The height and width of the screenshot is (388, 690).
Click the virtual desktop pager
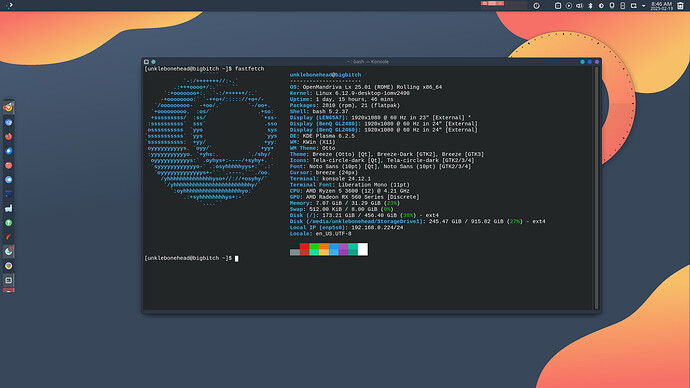[504, 5]
